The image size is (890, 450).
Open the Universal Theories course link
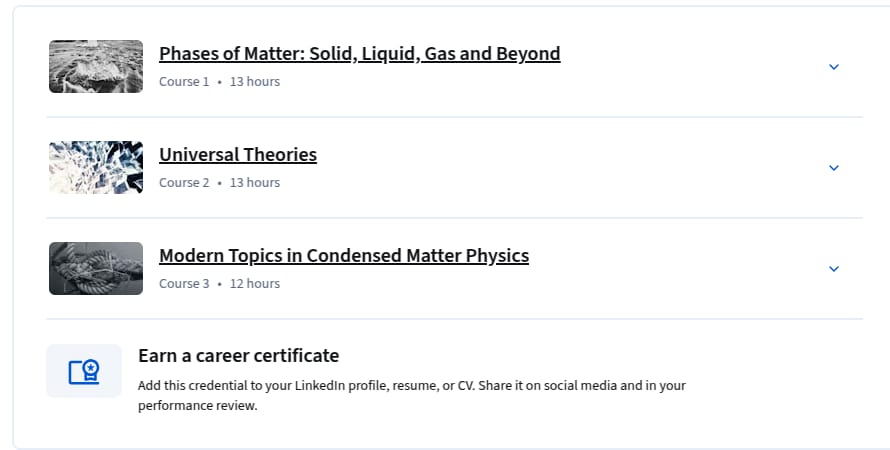pyautogui.click(x=238, y=154)
